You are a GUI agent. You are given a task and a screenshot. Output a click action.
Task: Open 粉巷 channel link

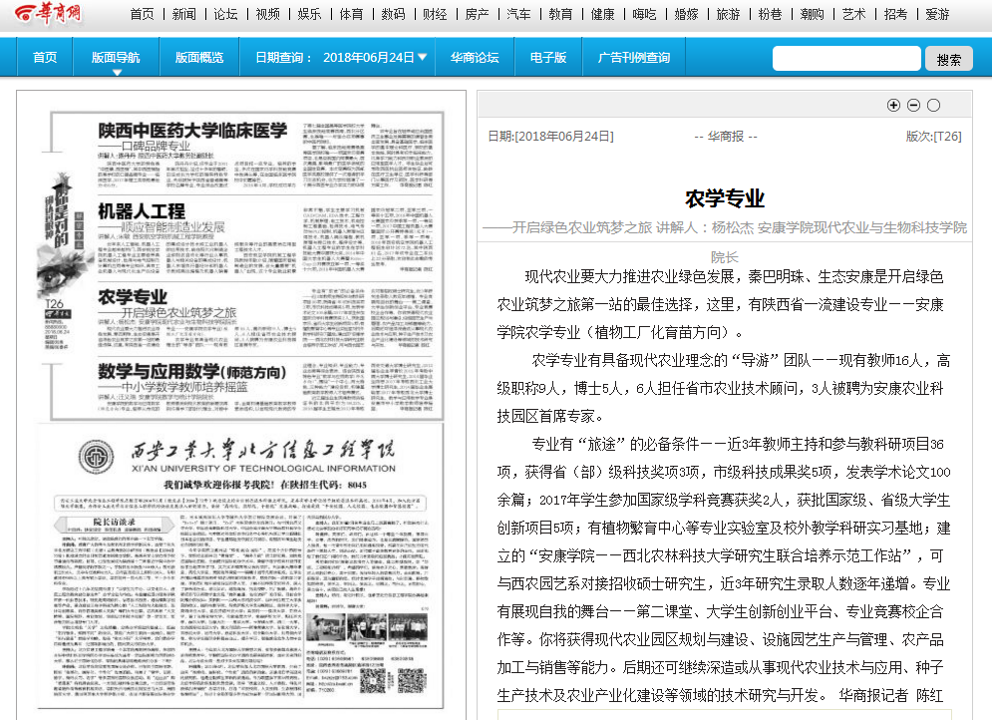coord(770,14)
